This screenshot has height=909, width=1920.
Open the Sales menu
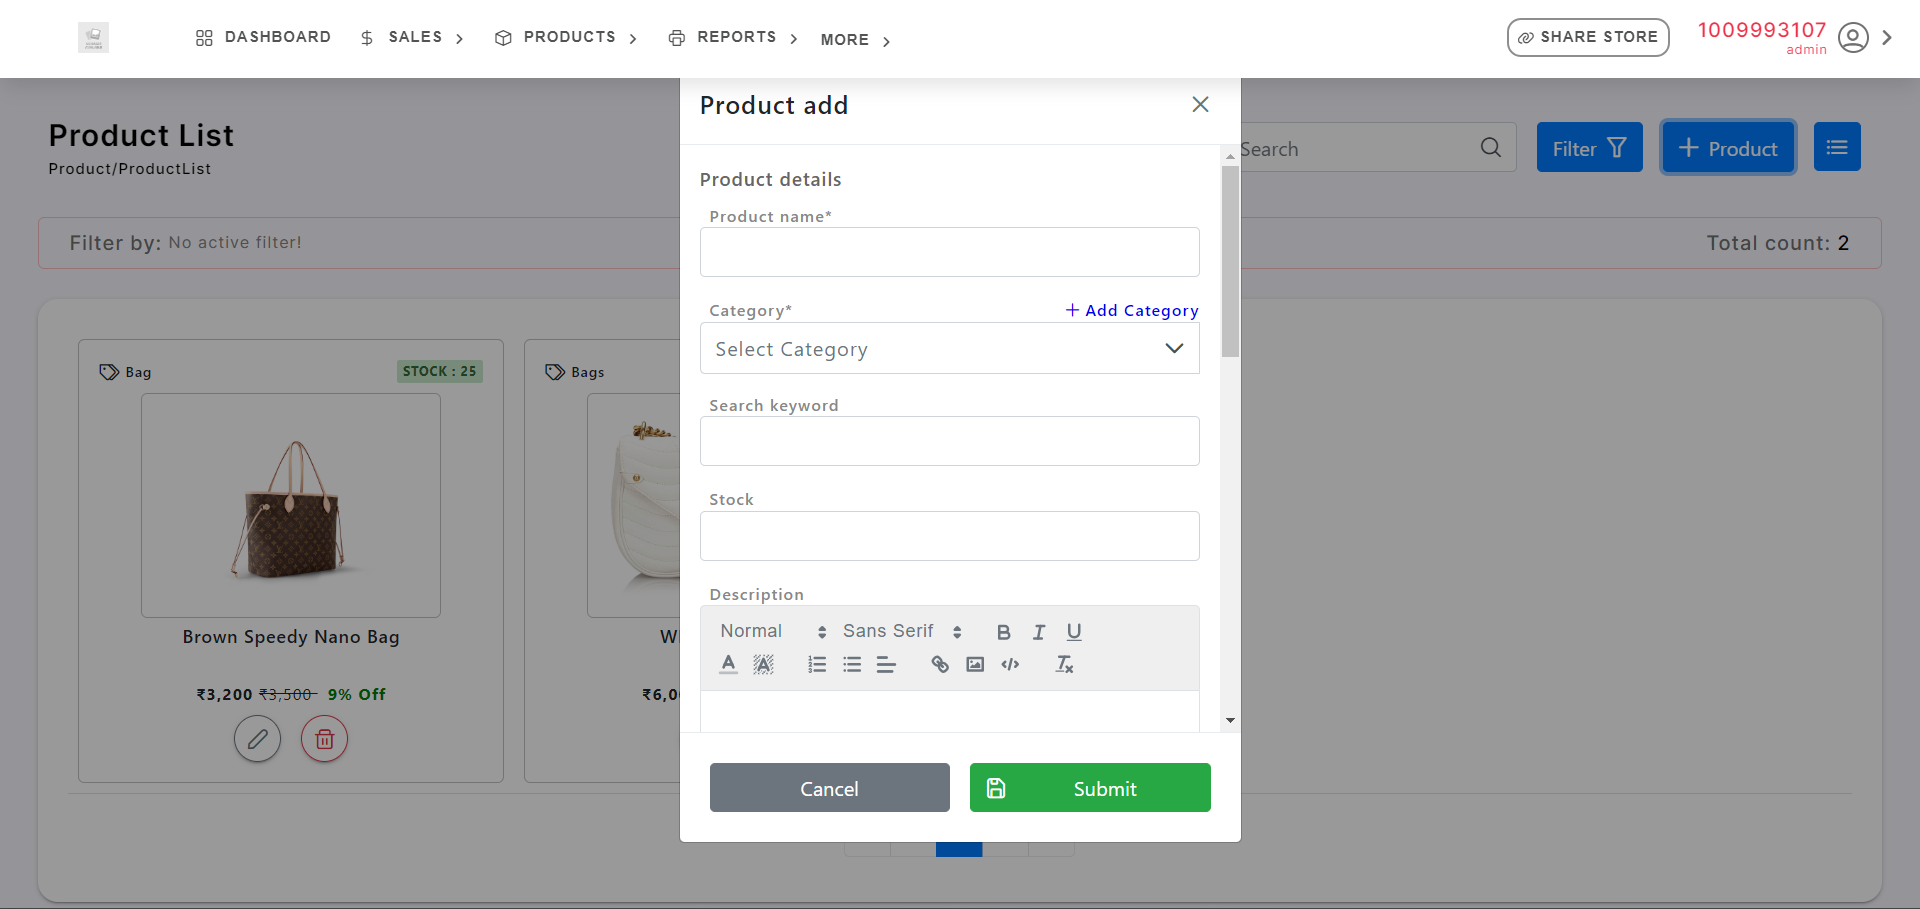(x=414, y=37)
